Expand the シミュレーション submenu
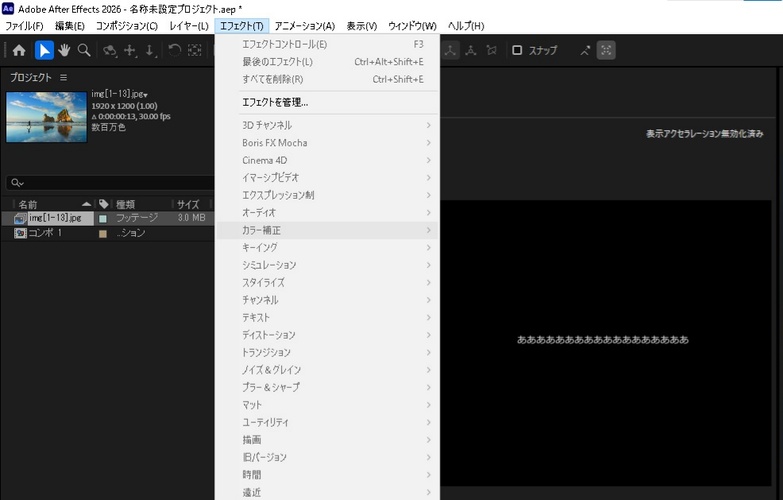 point(327,265)
